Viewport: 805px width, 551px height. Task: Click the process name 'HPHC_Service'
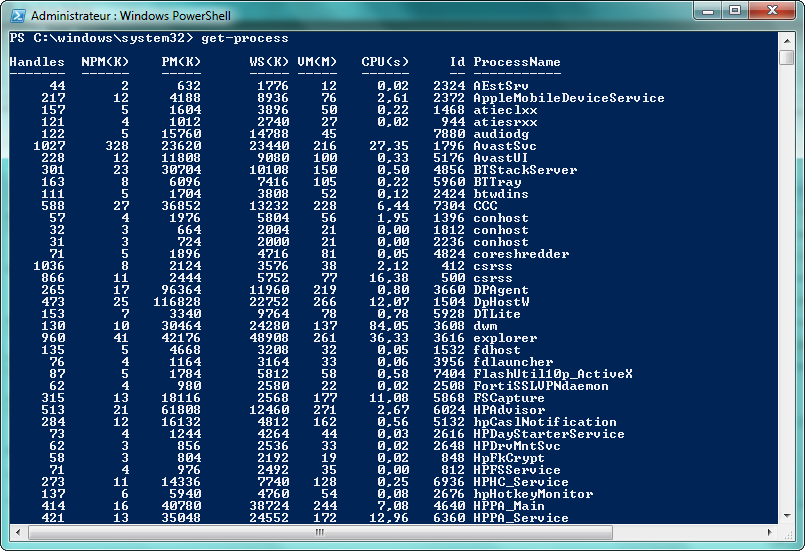point(521,482)
